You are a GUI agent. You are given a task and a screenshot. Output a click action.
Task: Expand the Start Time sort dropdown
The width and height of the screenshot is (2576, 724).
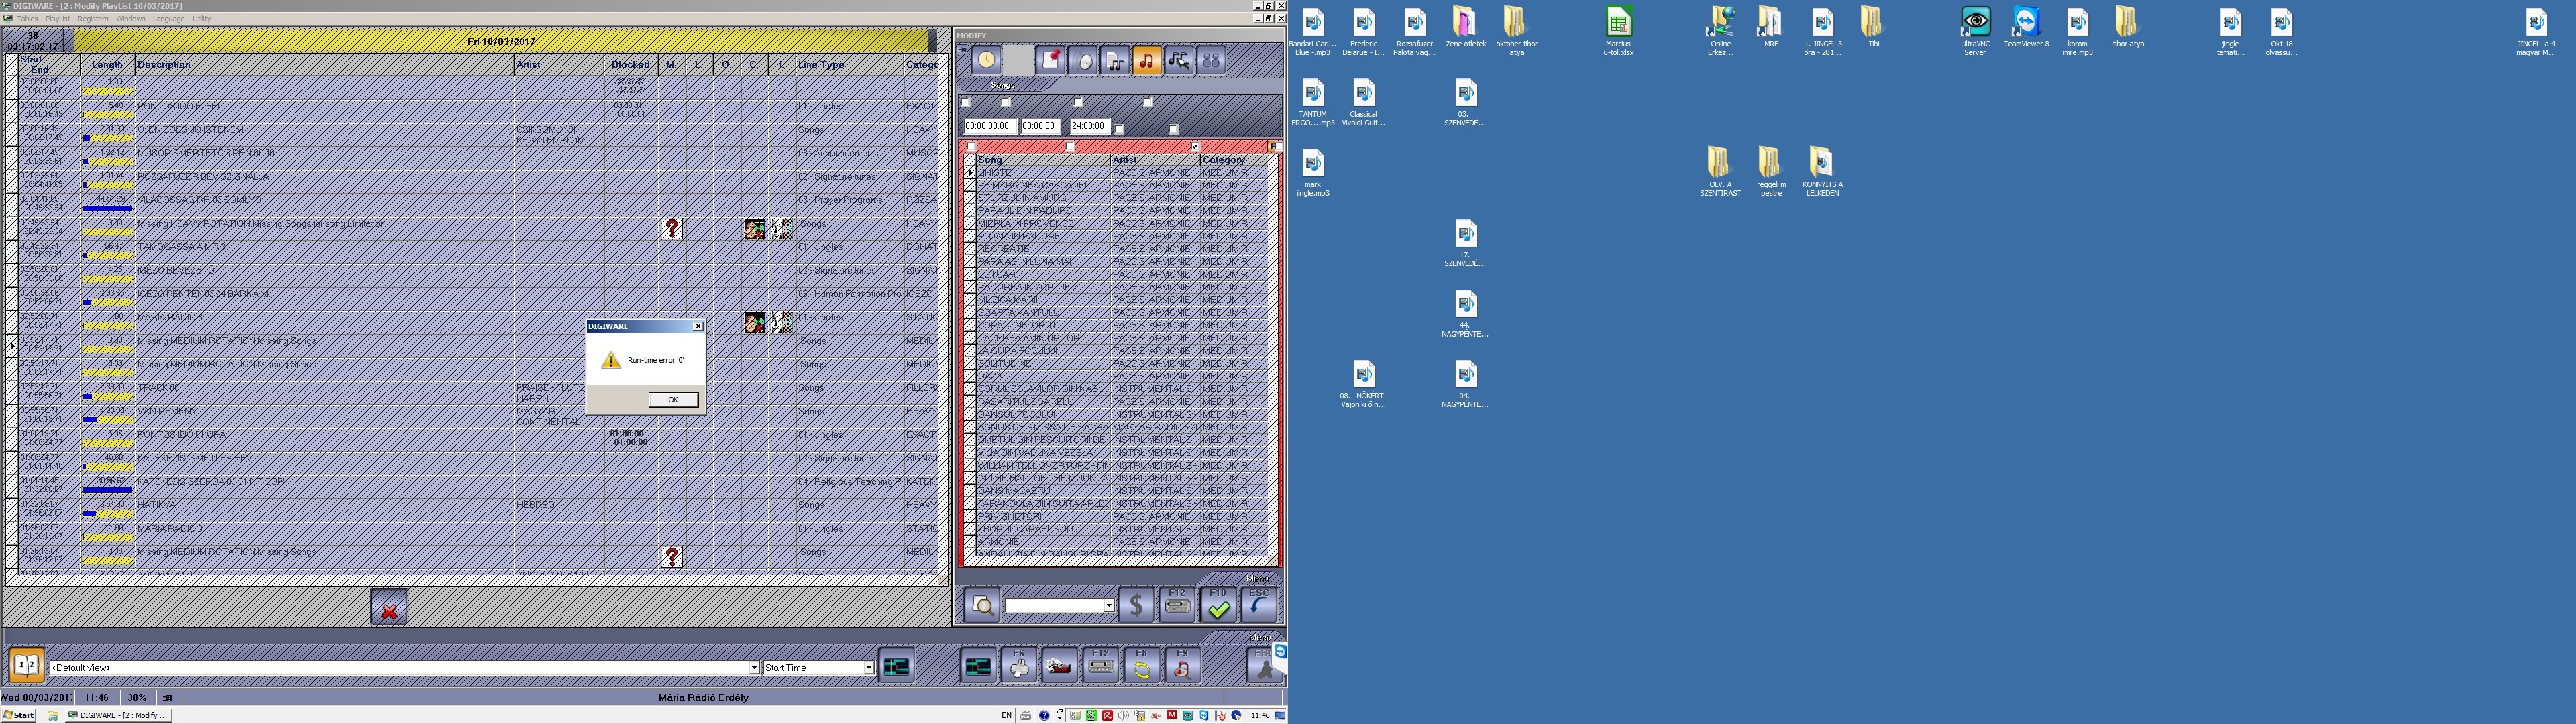[868, 668]
